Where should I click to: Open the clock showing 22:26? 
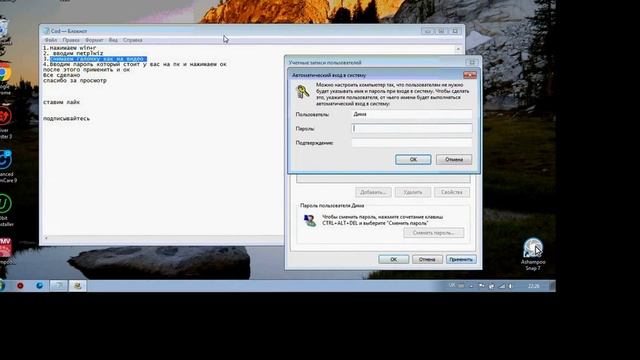click(533, 286)
